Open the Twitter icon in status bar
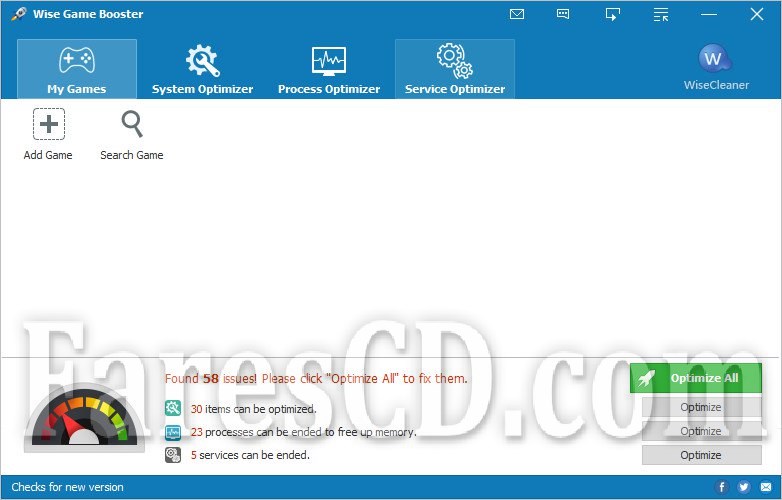The image size is (782, 500). [x=744, y=487]
